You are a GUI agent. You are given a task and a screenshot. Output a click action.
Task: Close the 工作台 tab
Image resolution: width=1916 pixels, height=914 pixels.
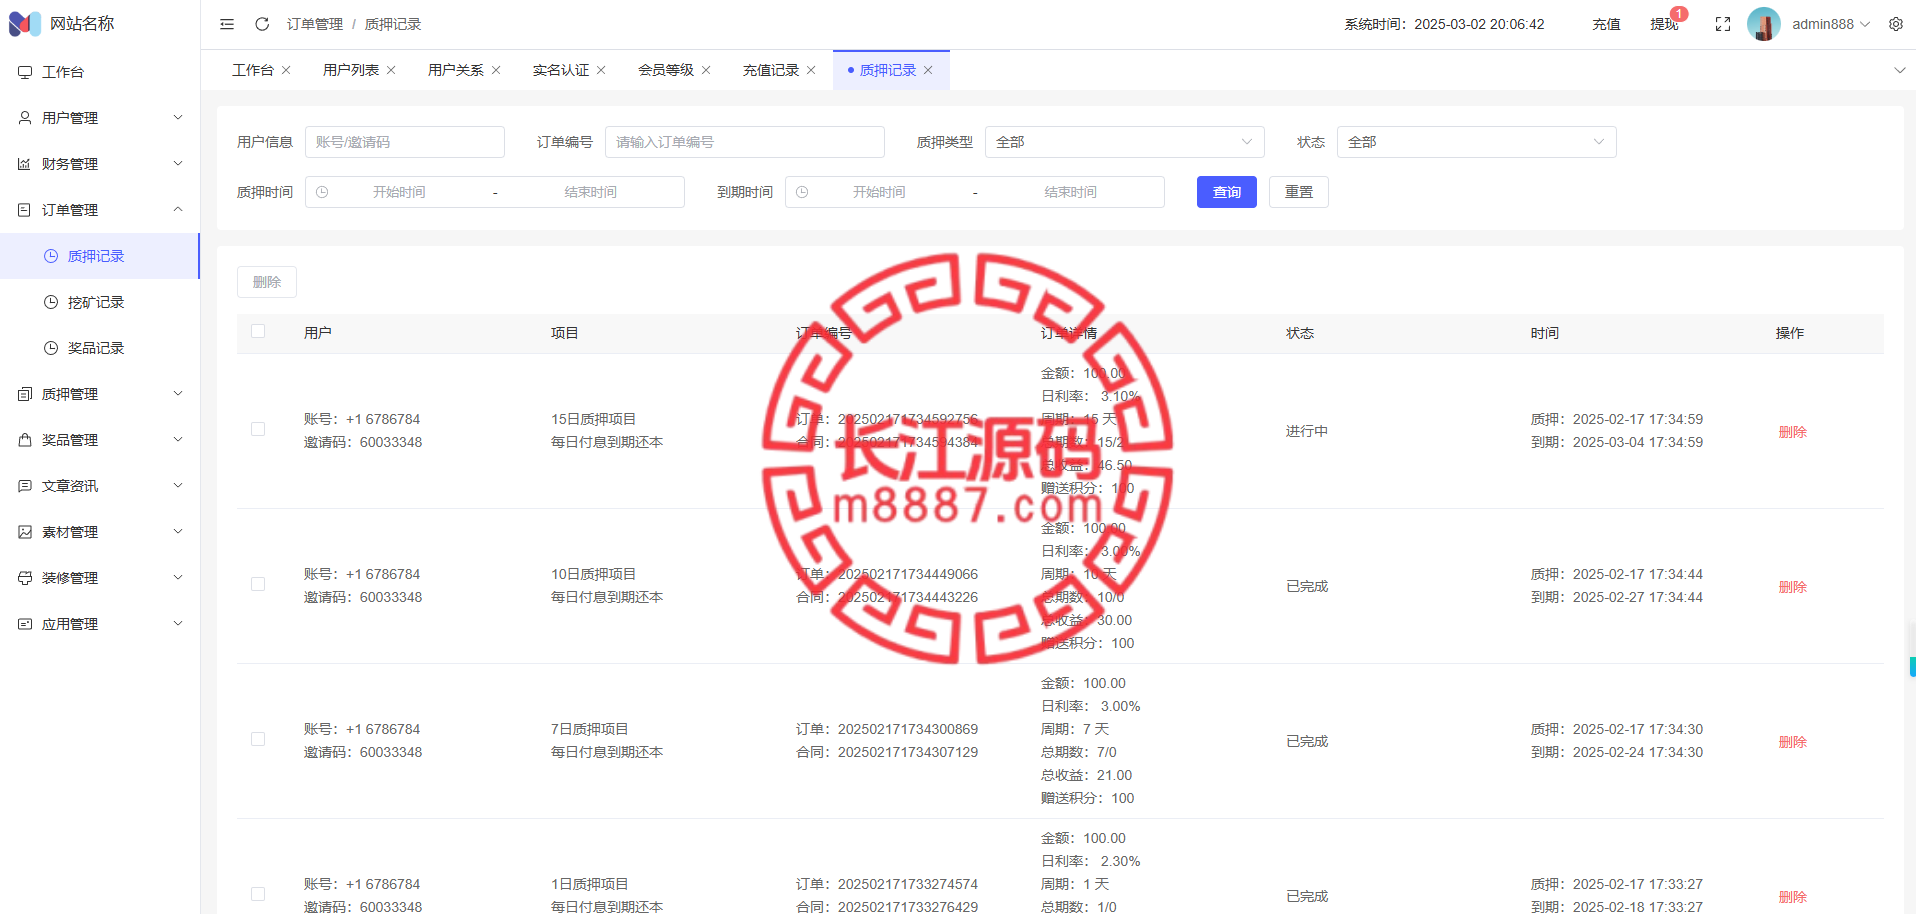[x=286, y=70]
